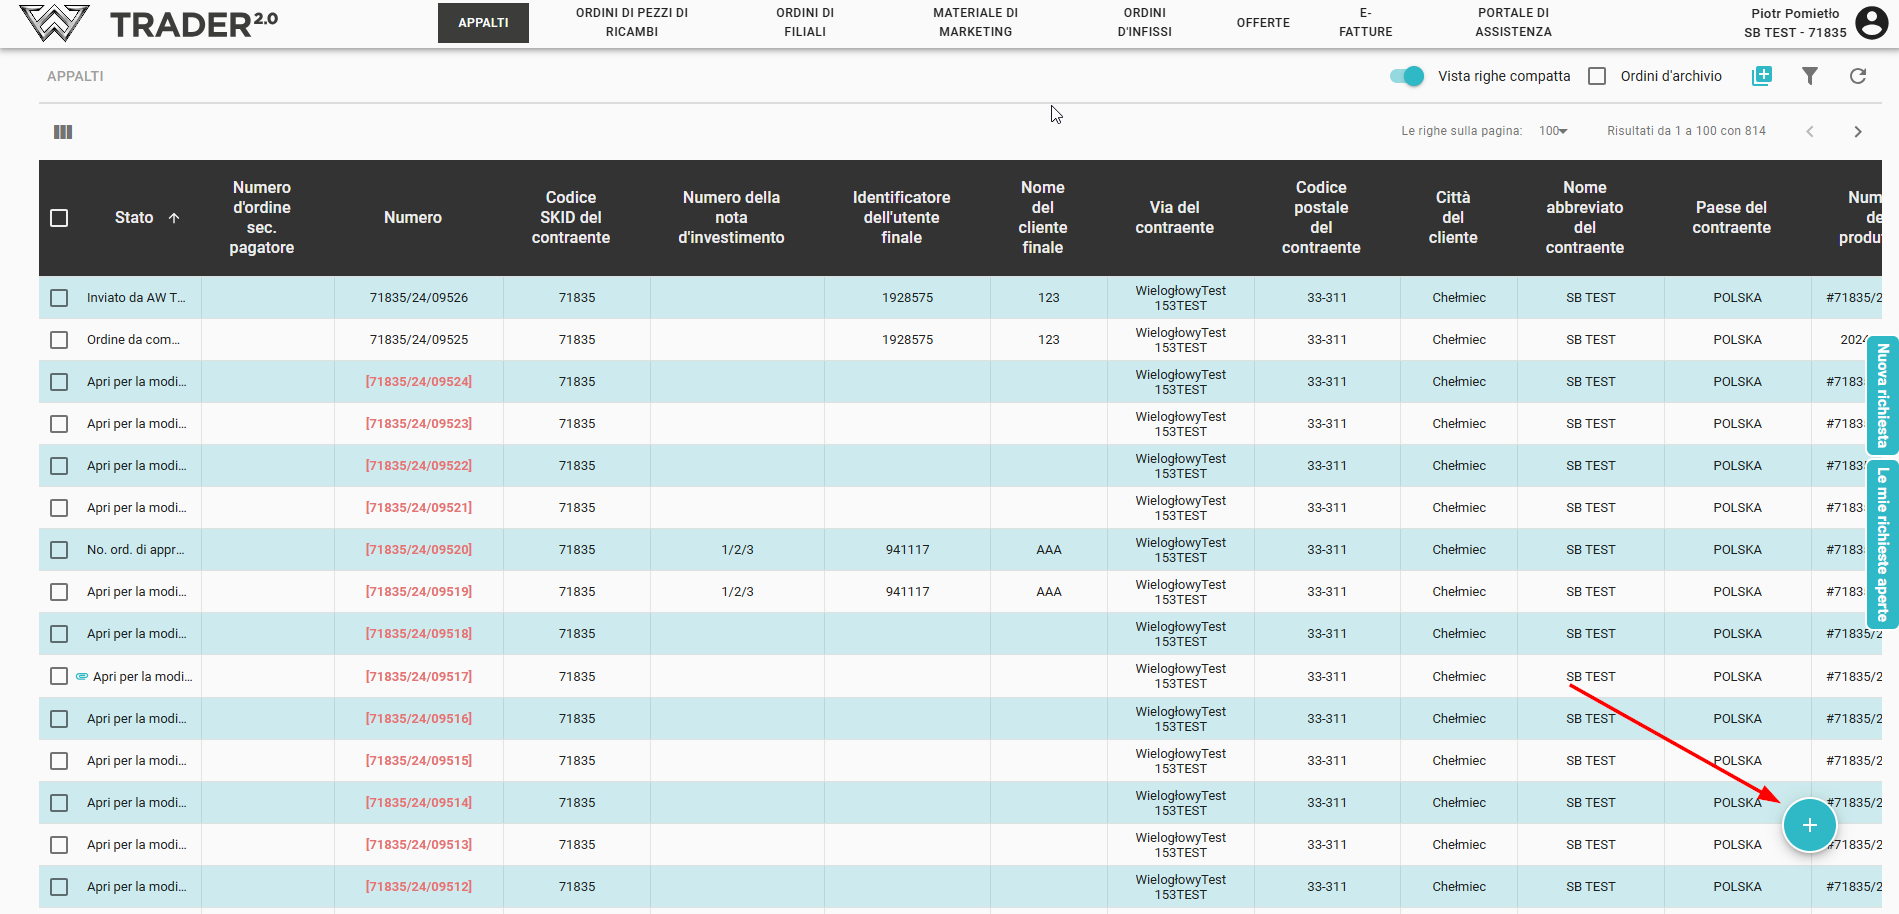Open user profile avatar icon
Image resolution: width=1899 pixels, height=914 pixels.
(x=1871, y=22)
